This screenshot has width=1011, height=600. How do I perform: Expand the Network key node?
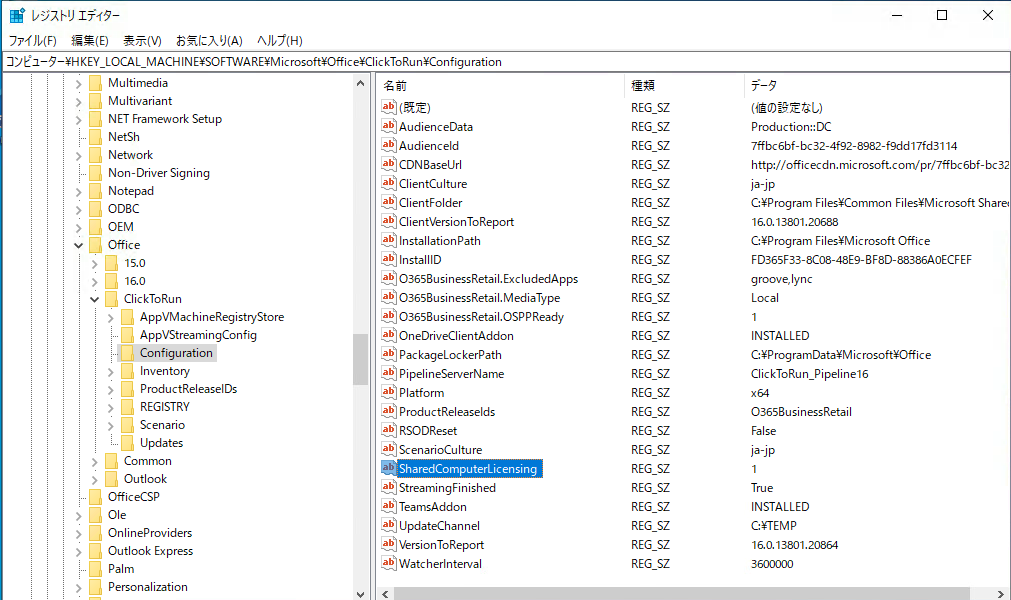79,156
